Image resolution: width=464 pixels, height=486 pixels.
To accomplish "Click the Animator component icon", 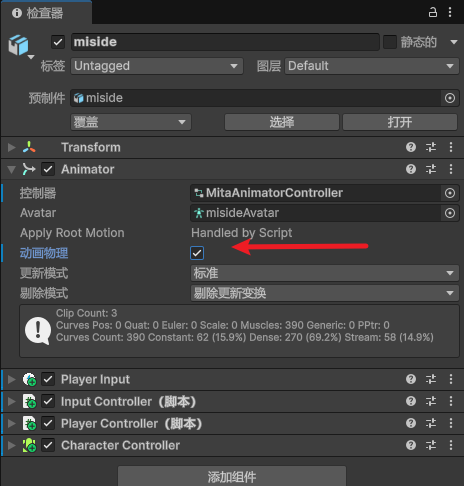I will click(29, 169).
